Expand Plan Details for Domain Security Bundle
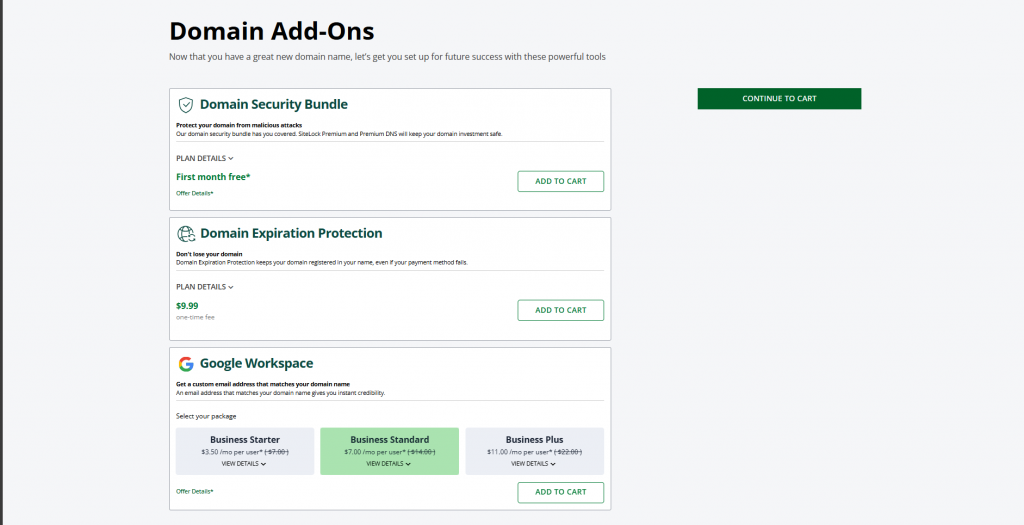Viewport: 1024px width, 525px height. (204, 158)
